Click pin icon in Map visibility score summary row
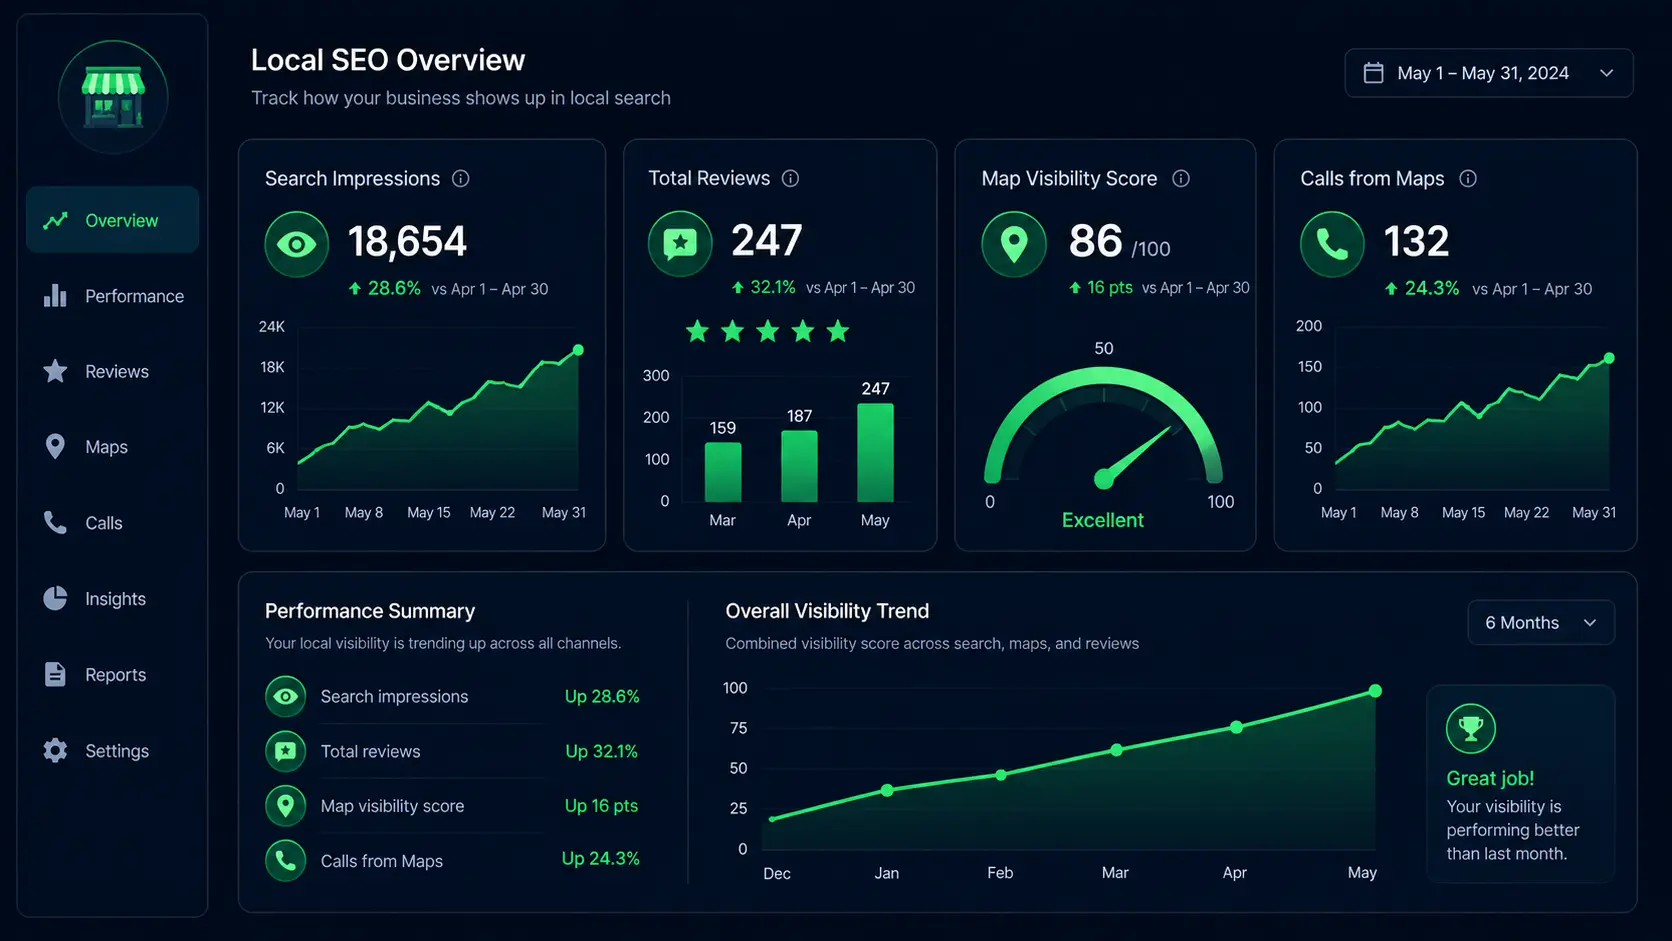This screenshot has width=1672, height=941. click(286, 806)
